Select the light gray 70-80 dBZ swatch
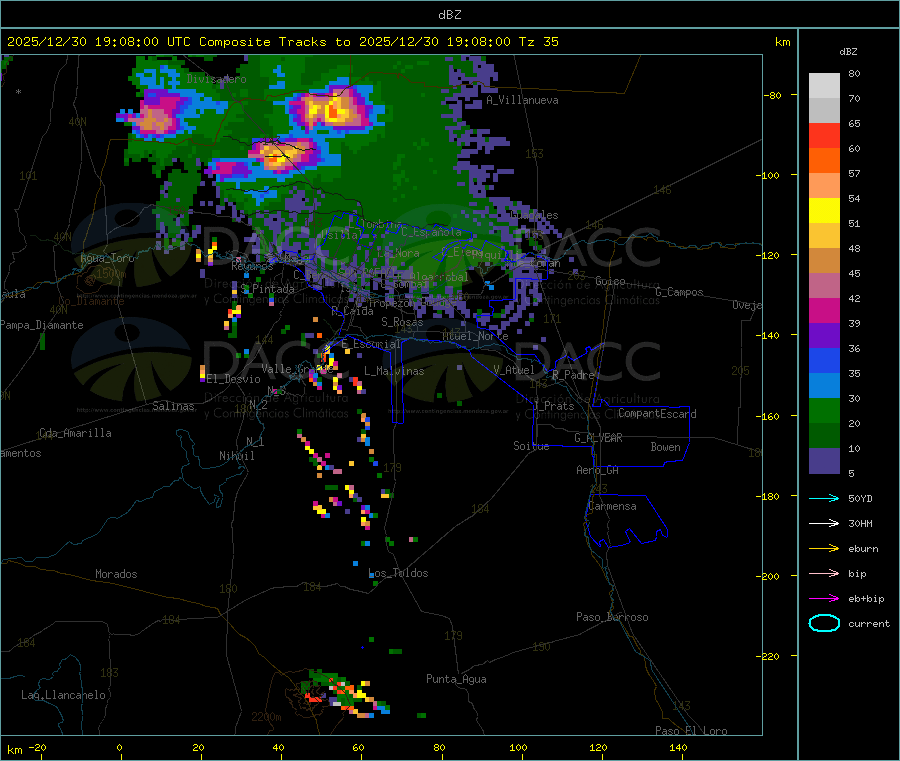 point(824,86)
